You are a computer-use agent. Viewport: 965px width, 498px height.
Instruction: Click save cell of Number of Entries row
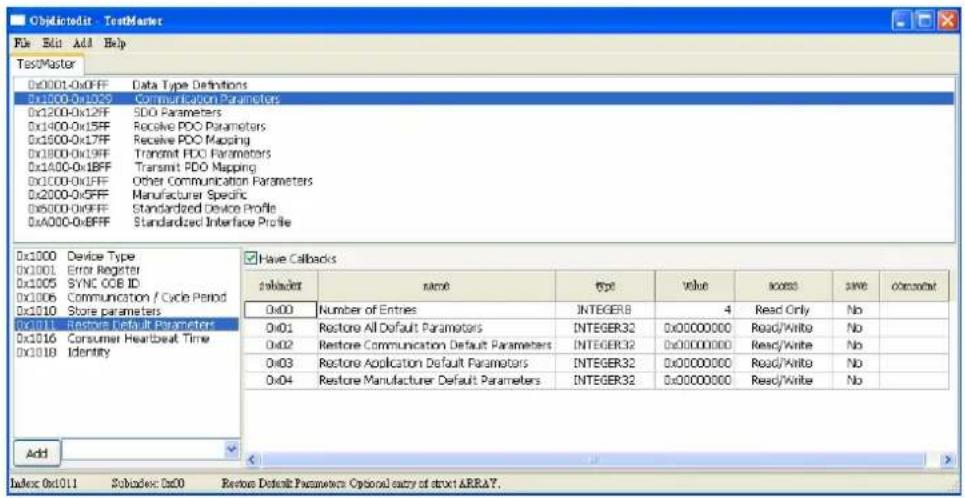pyautogui.click(x=856, y=310)
